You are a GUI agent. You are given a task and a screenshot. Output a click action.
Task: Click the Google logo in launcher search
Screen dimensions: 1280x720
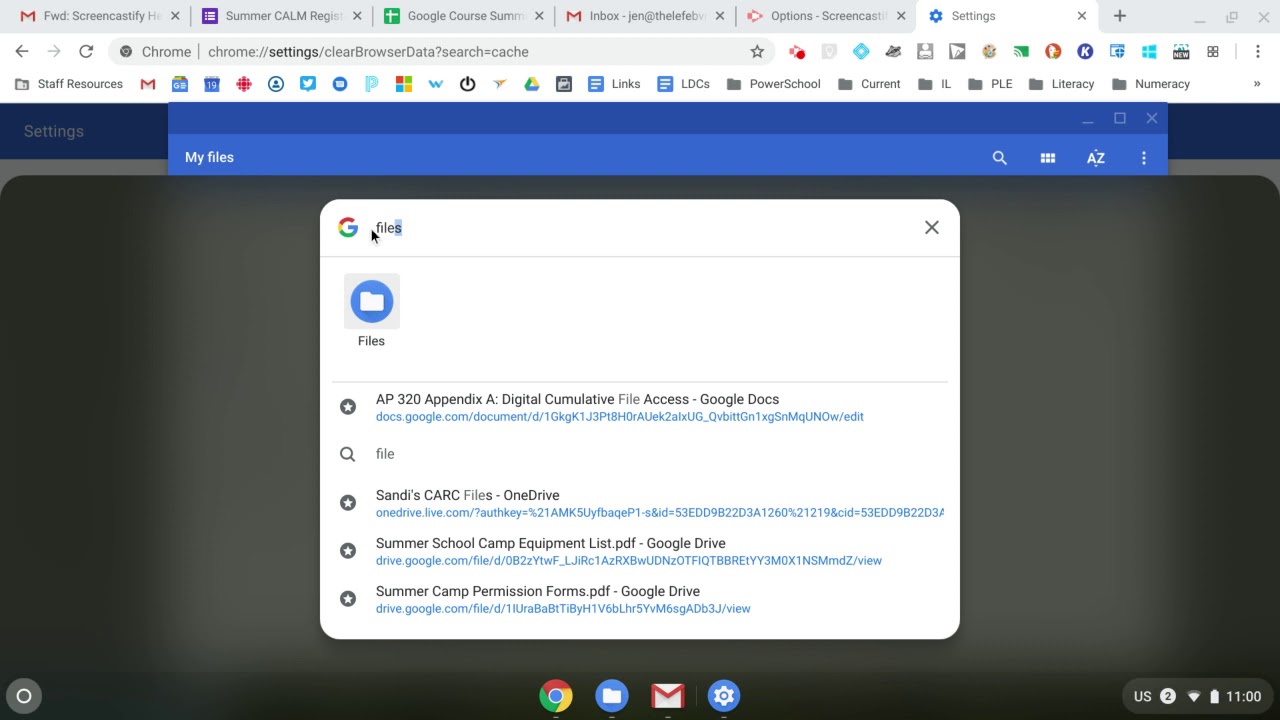click(348, 228)
